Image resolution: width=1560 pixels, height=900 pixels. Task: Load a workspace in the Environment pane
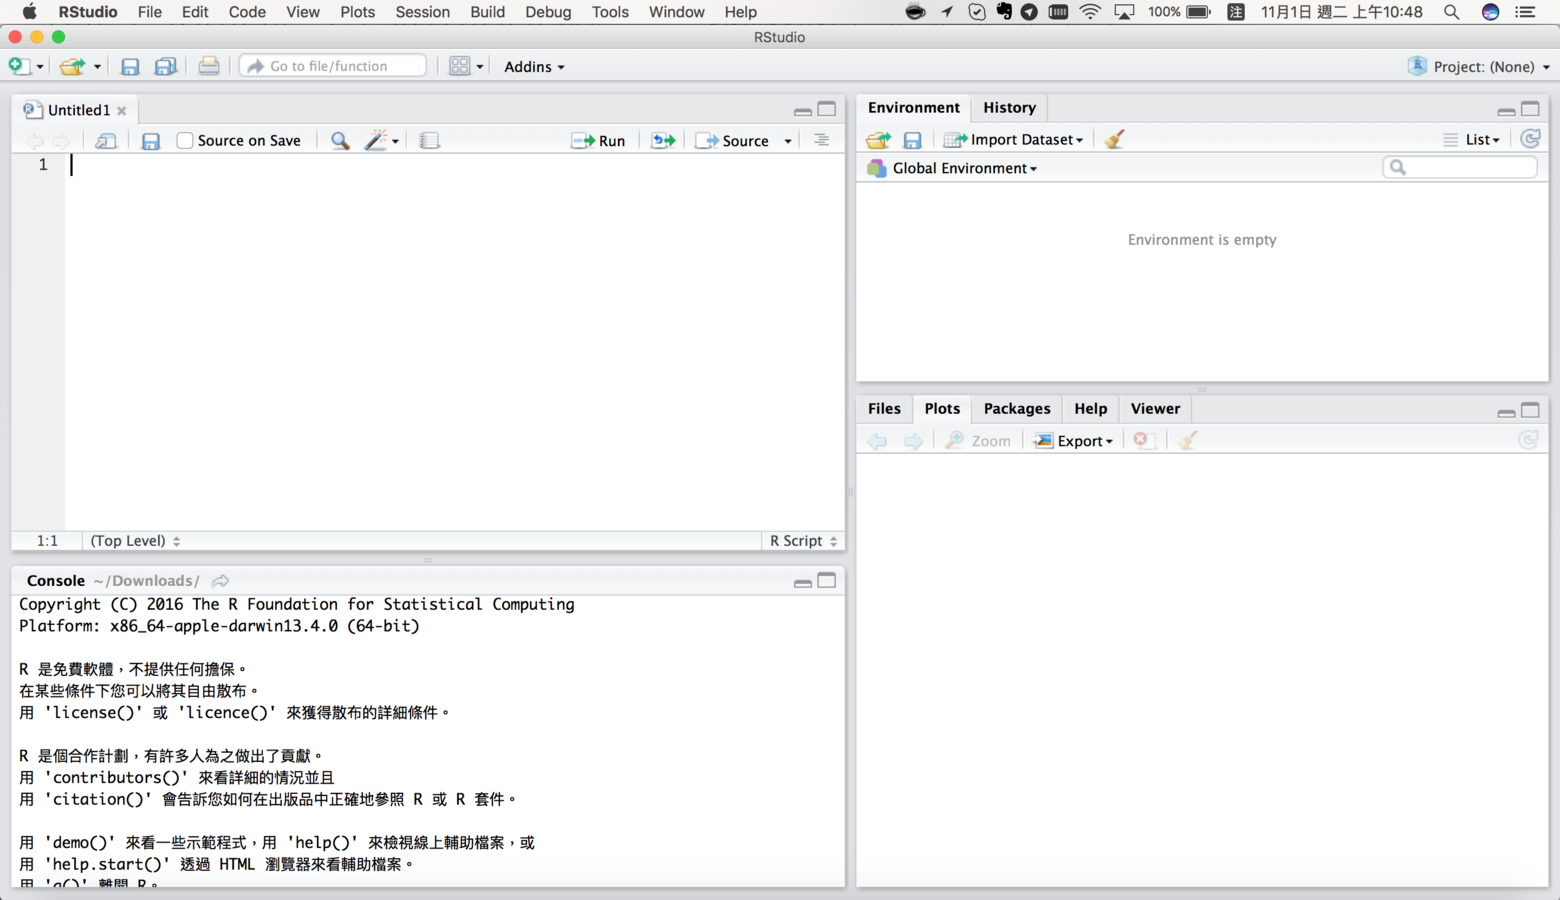point(878,140)
